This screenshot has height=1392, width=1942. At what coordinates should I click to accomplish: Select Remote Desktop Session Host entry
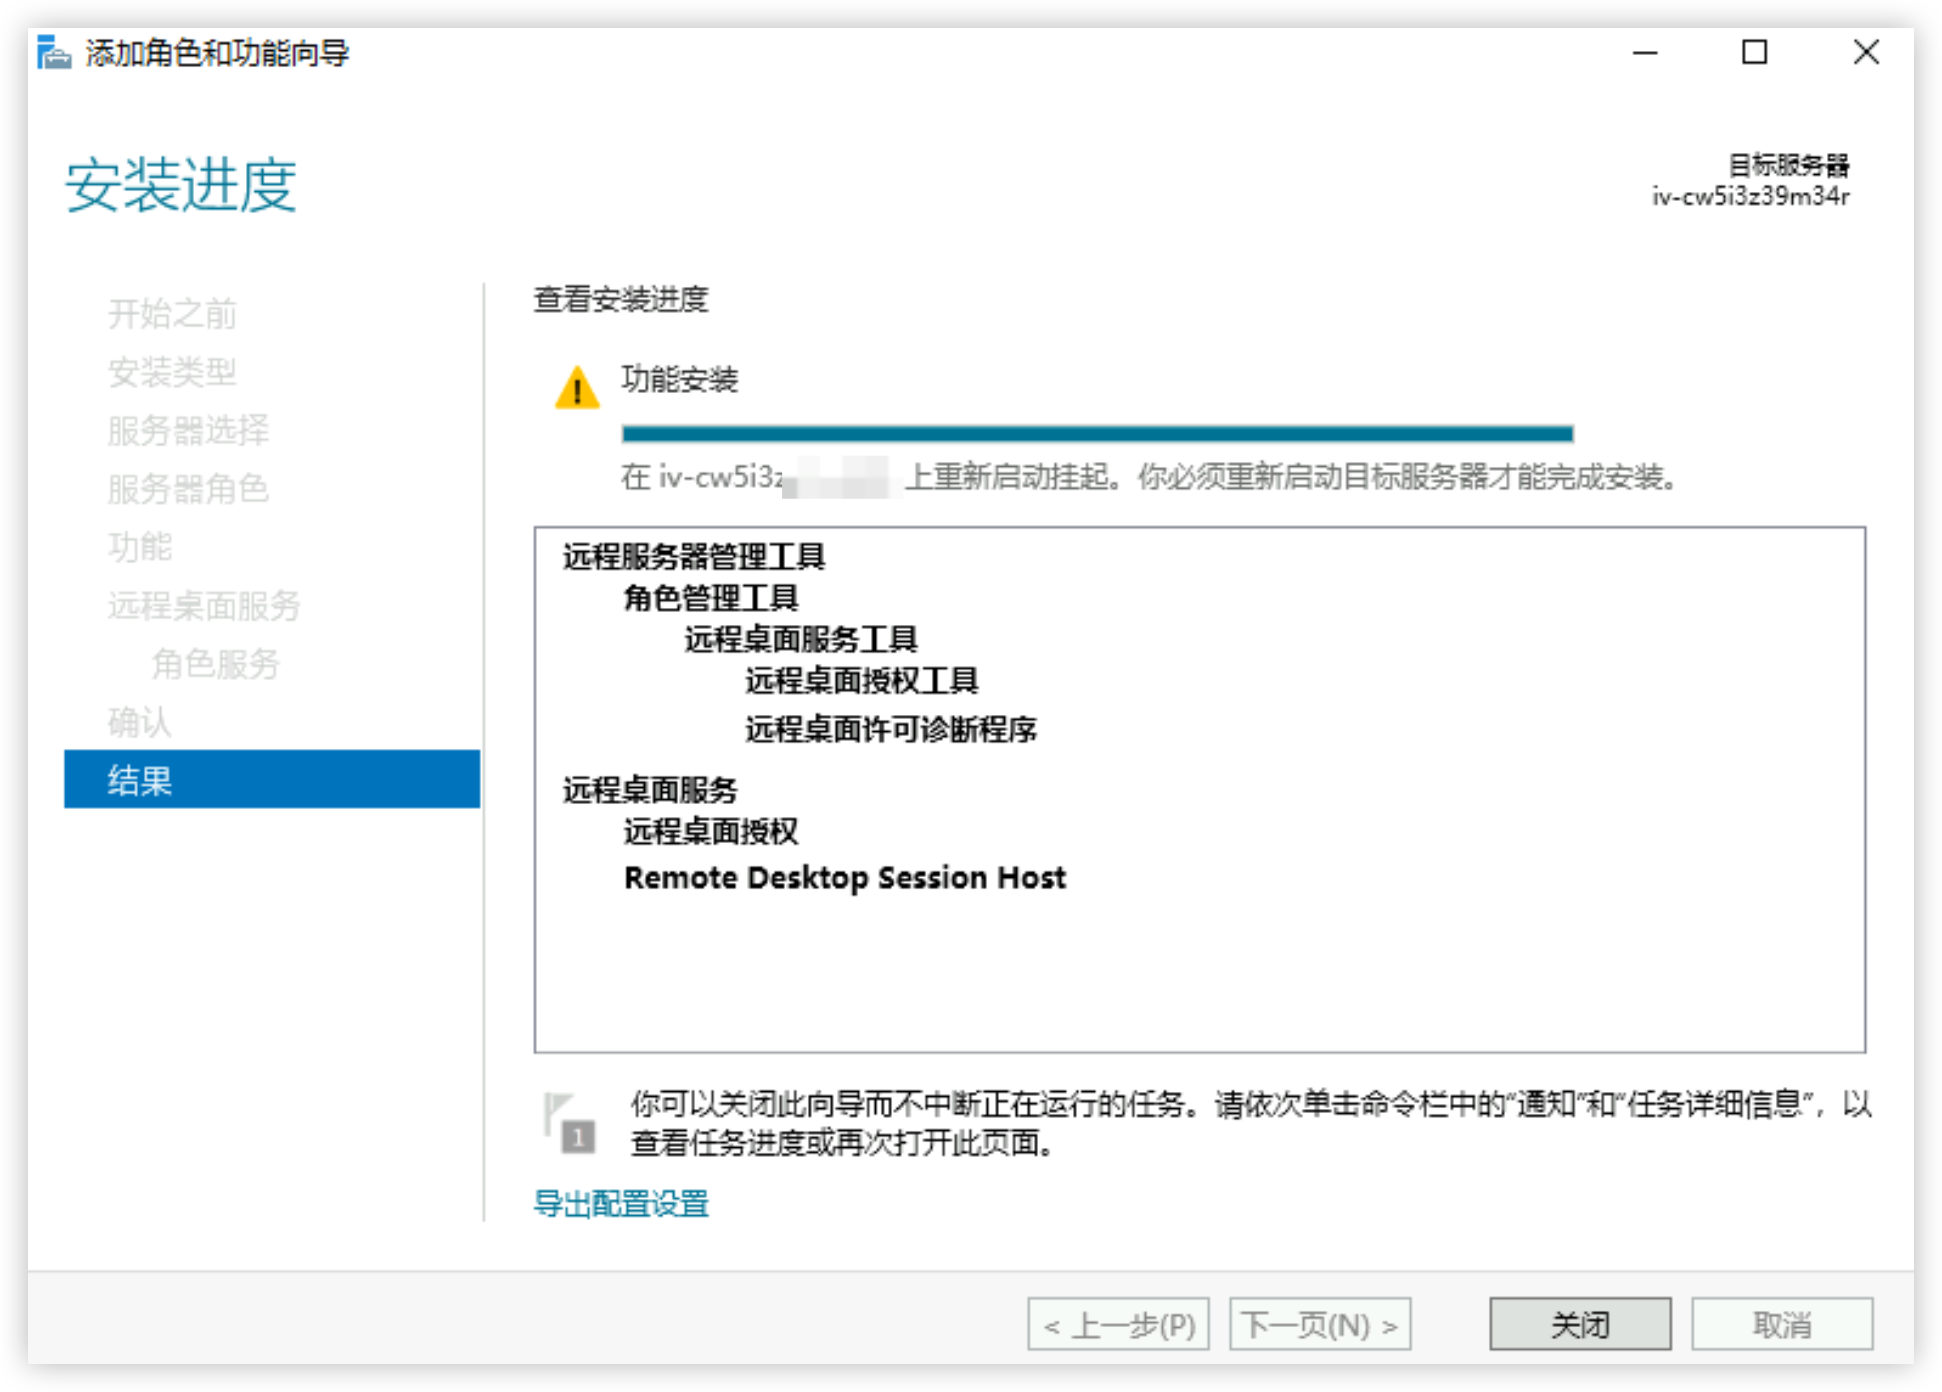(845, 877)
